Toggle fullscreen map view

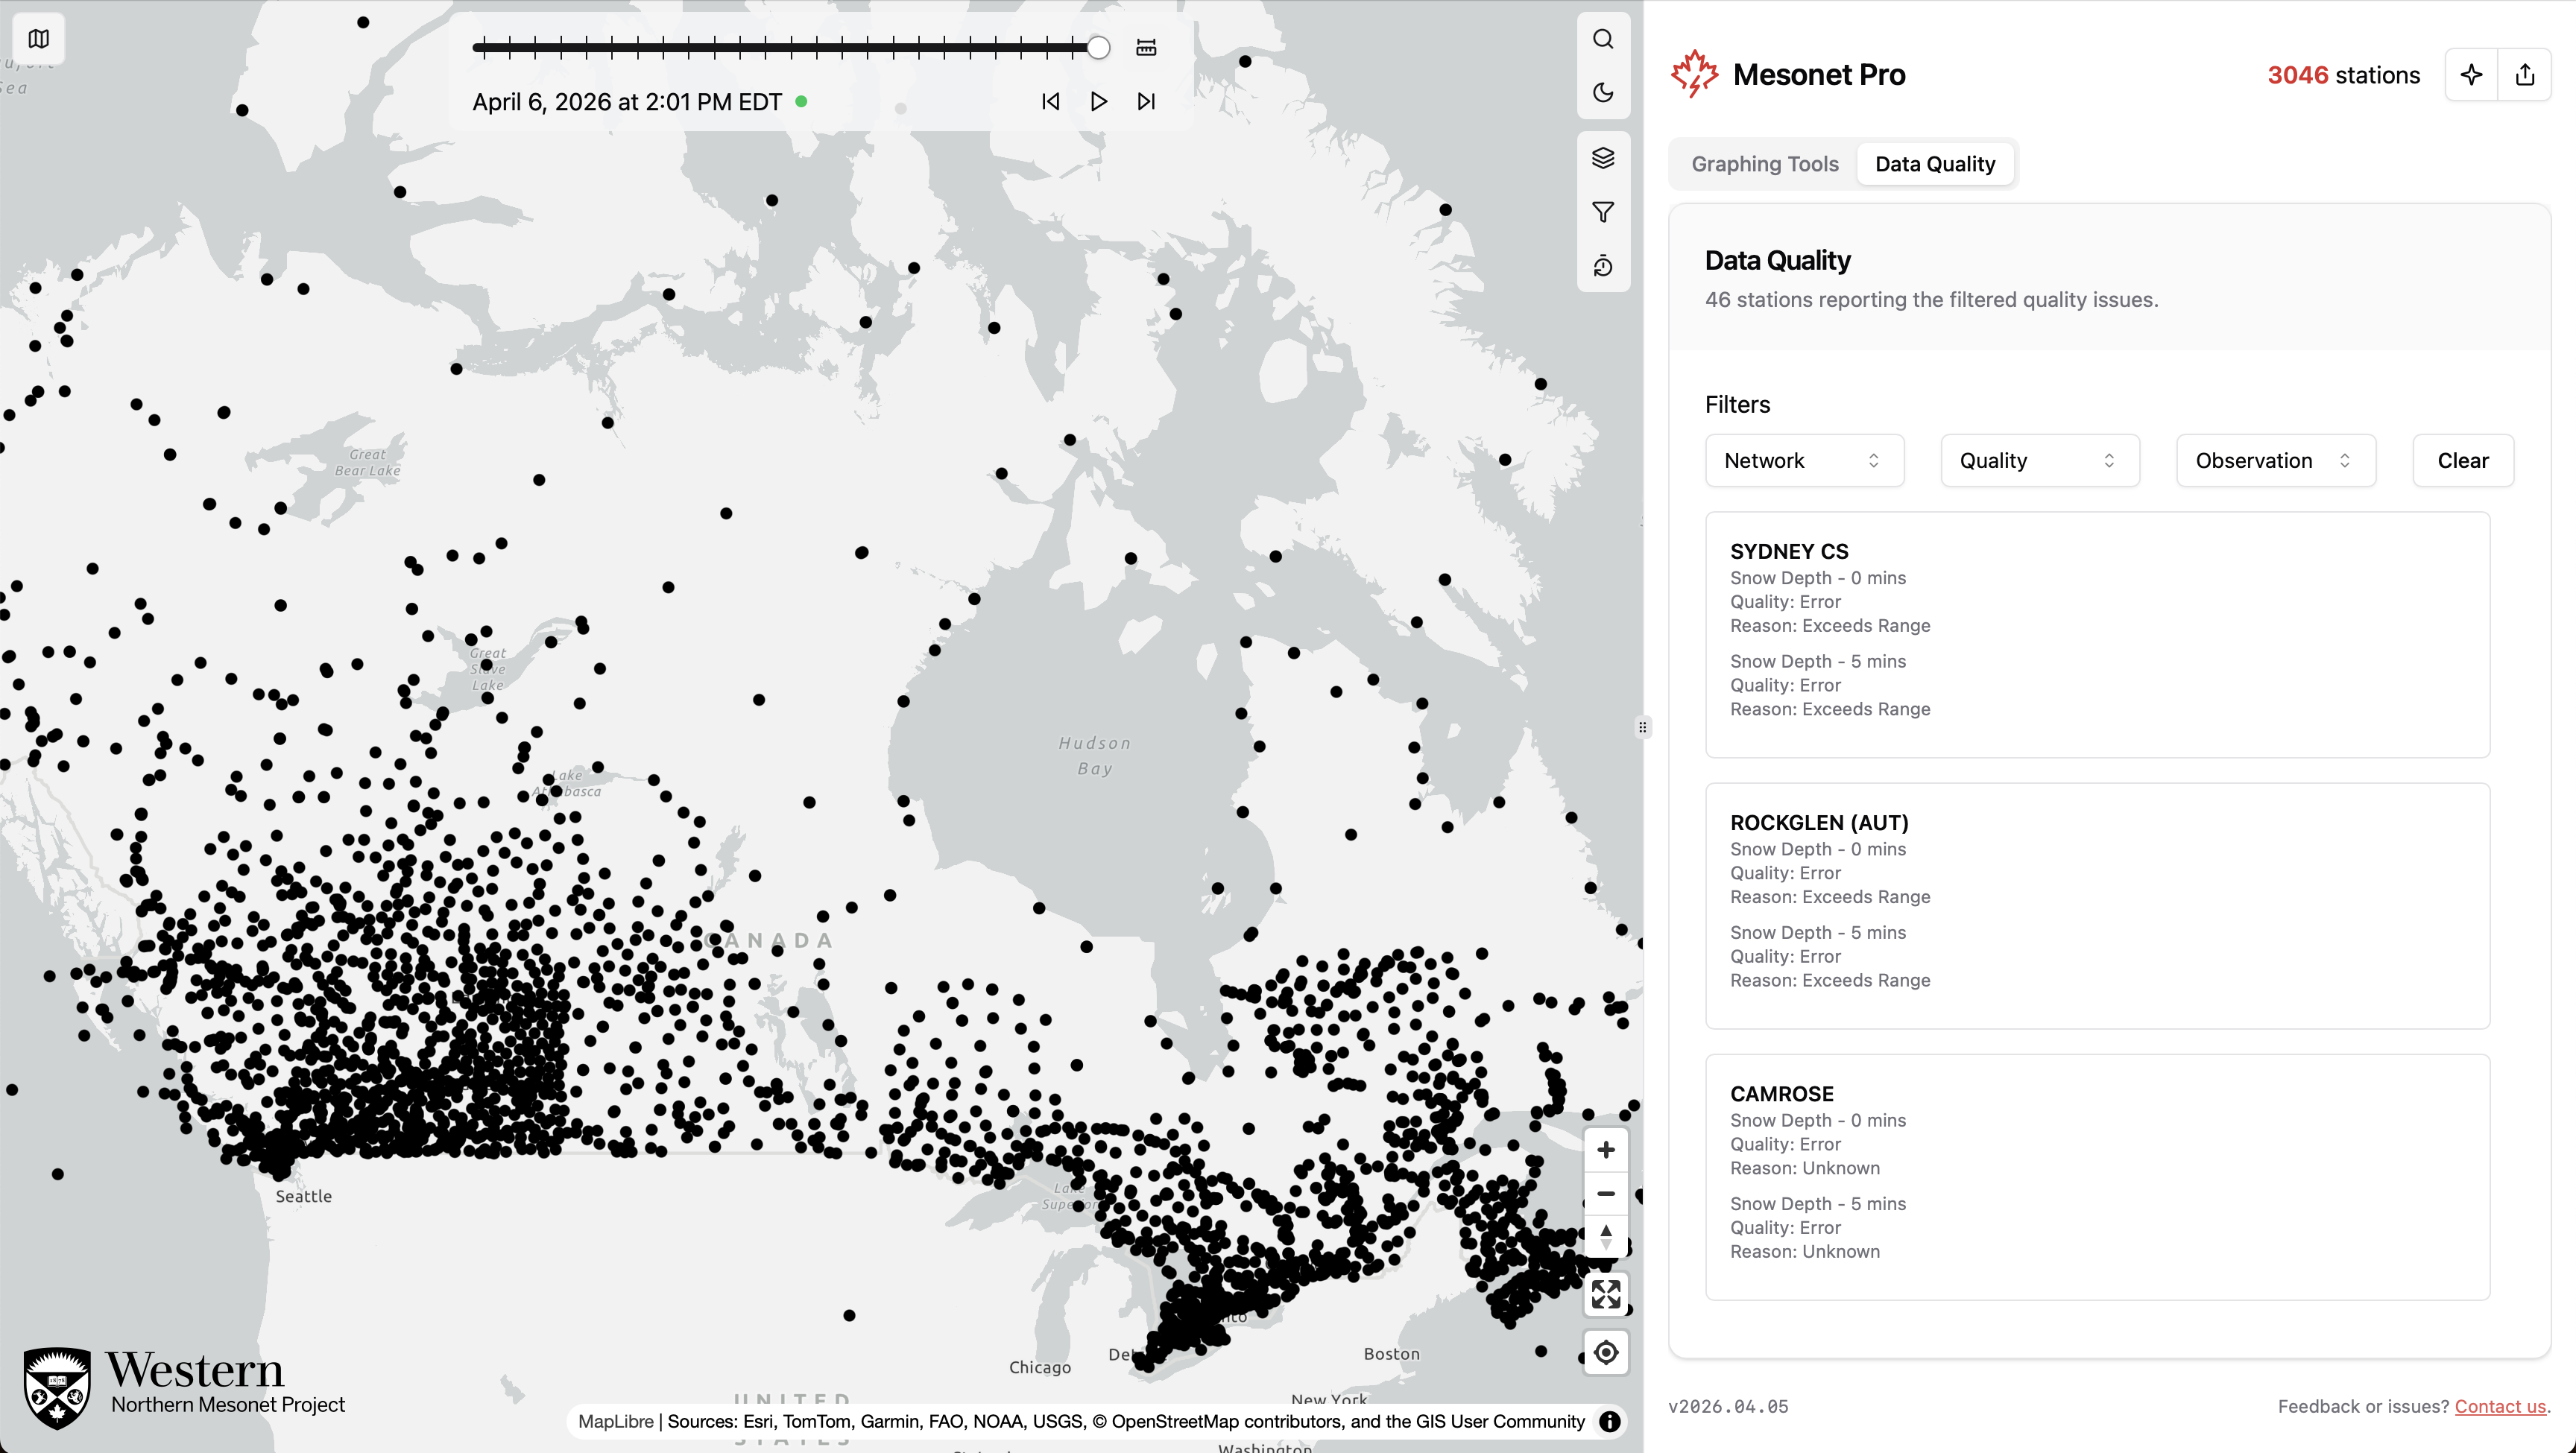click(1606, 1294)
